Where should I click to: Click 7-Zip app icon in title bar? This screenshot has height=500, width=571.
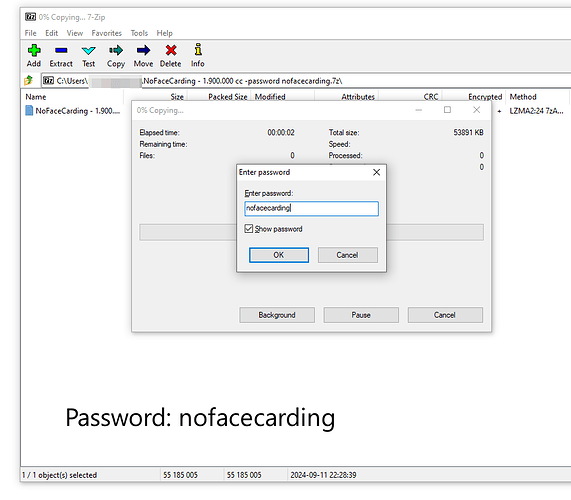click(x=30, y=17)
